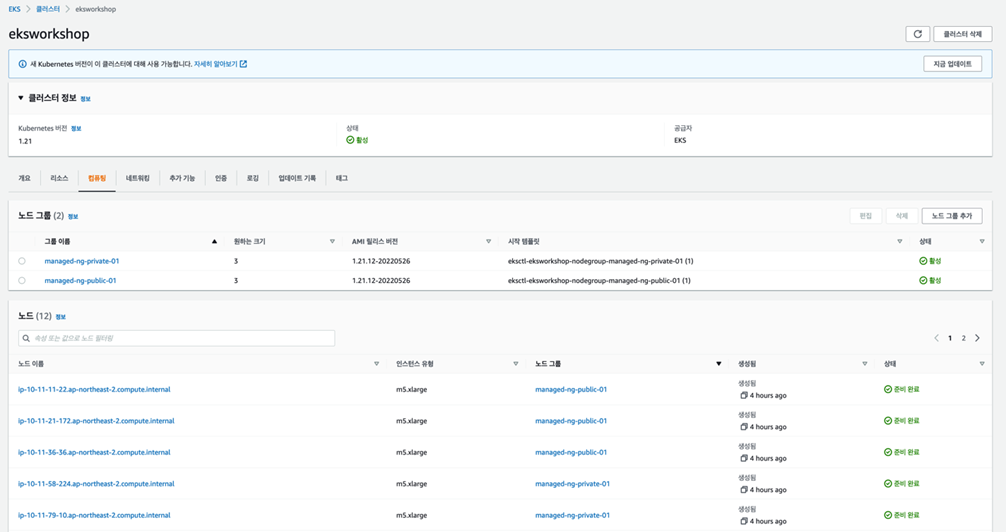The width and height of the screenshot is (1006, 532).
Task: Go to page 2 of nodes
Action: point(963,338)
